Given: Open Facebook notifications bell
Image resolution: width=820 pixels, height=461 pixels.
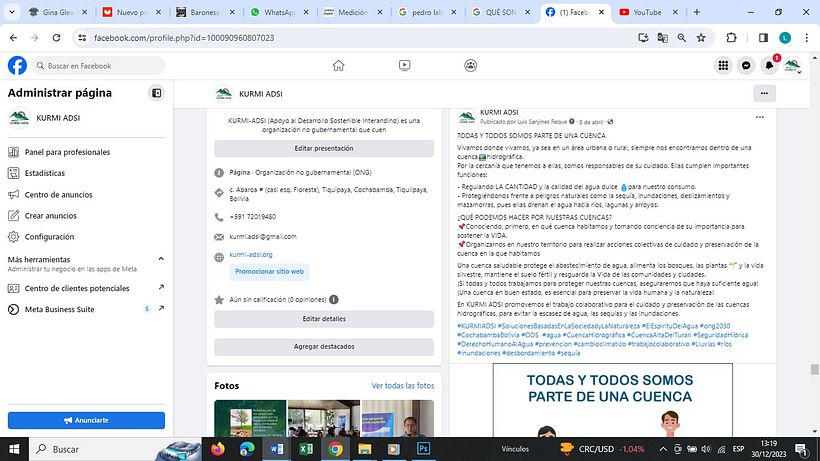Looking at the screenshot, I should coord(769,65).
